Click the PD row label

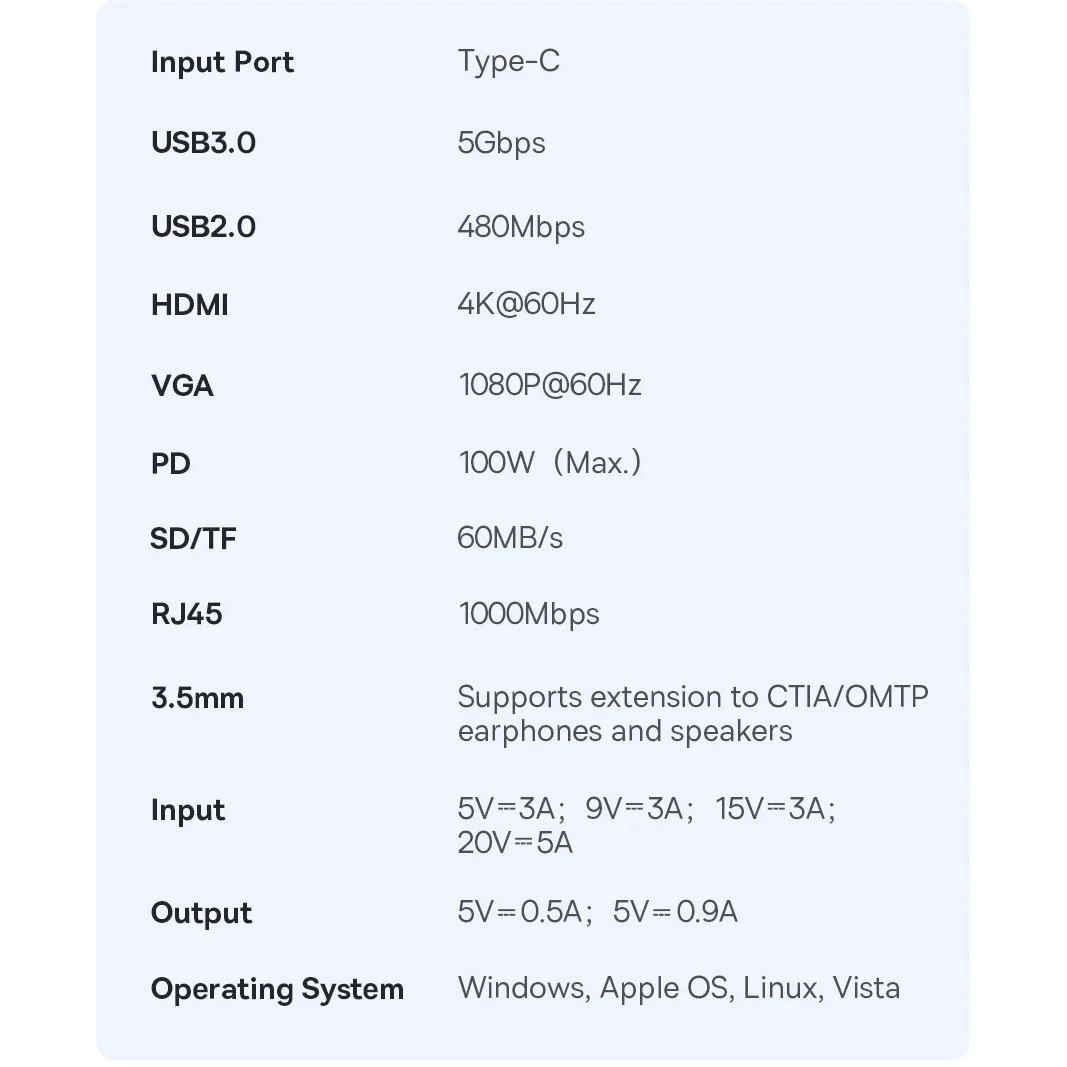(170, 464)
